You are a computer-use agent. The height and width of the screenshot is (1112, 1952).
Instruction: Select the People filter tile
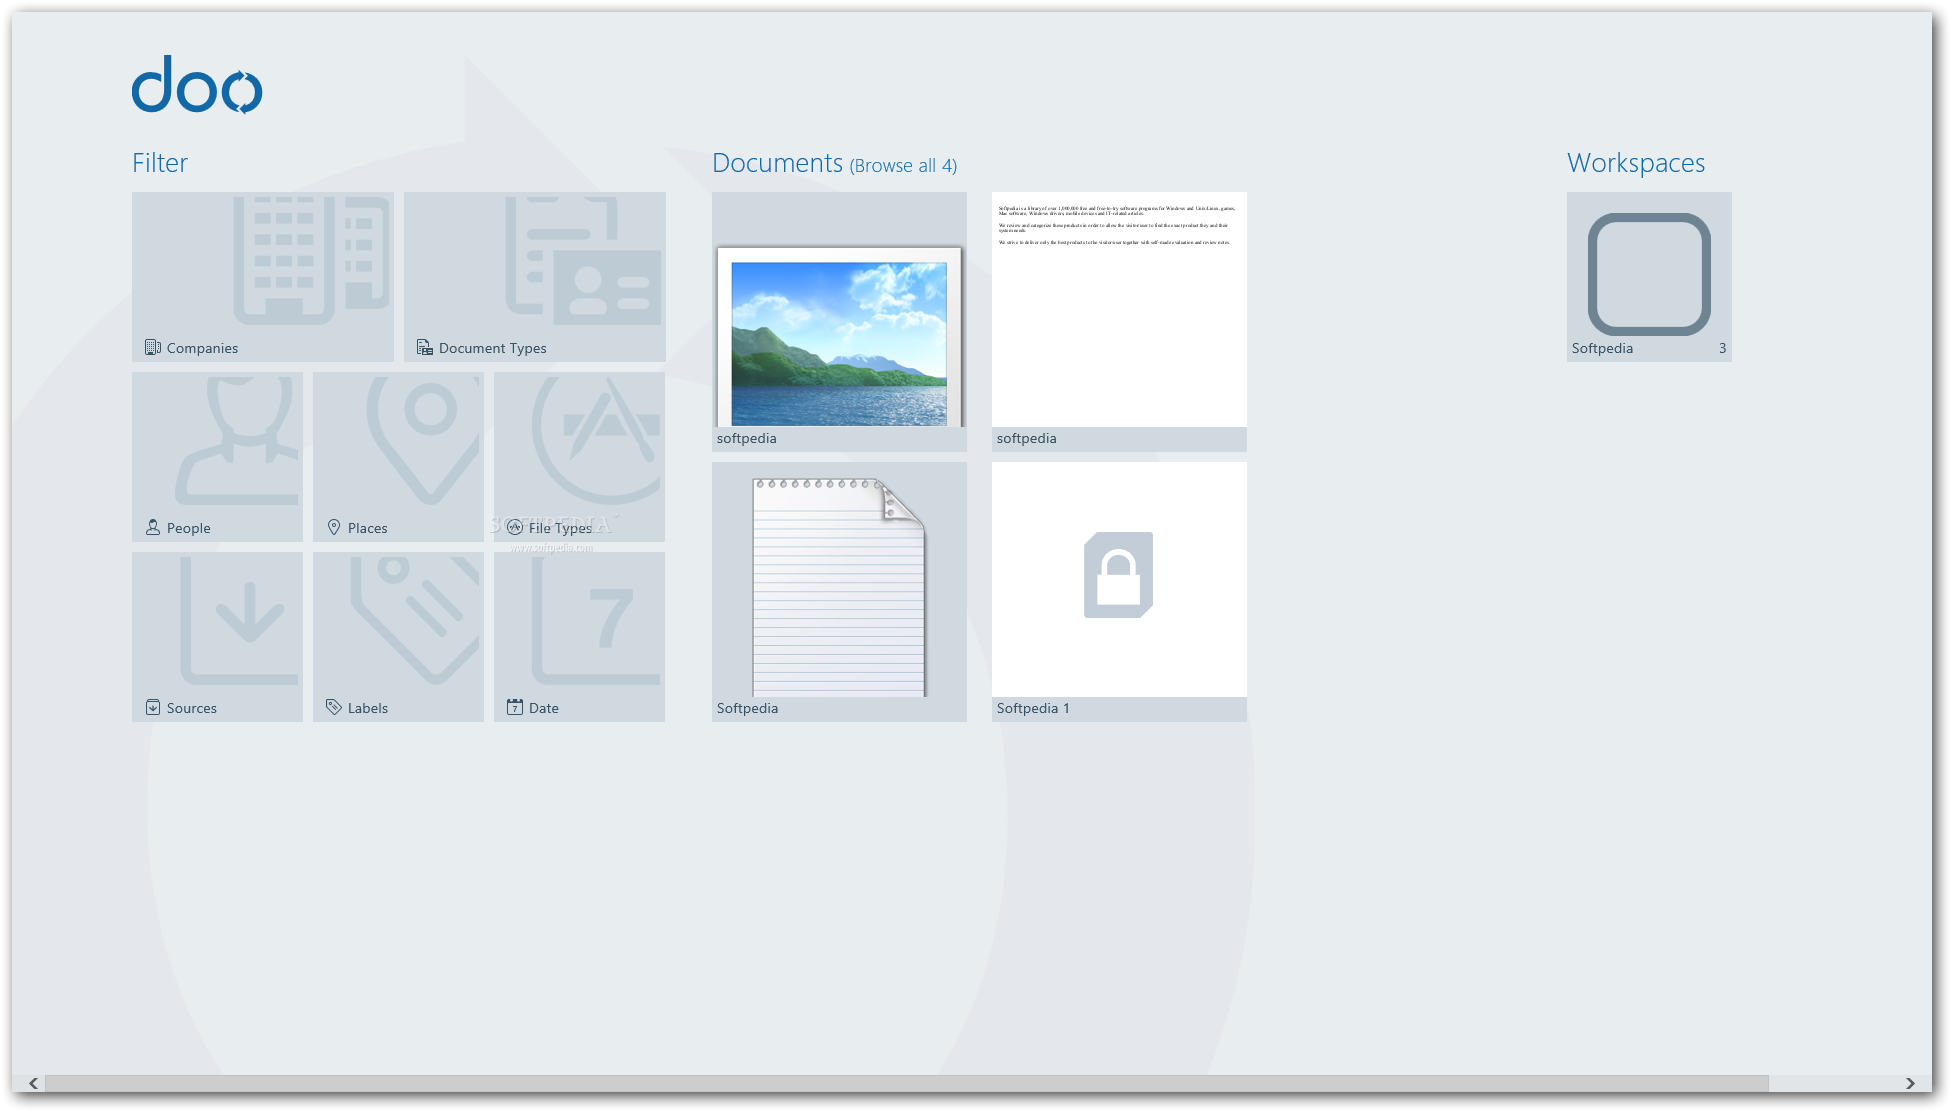click(x=217, y=457)
